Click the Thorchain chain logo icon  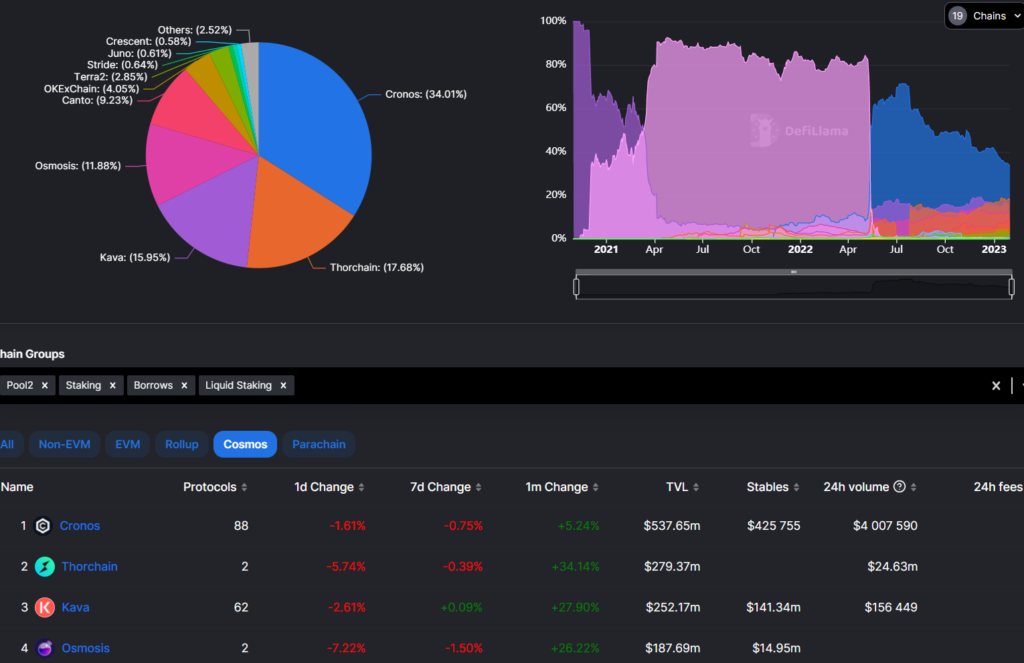(x=45, y=567)
